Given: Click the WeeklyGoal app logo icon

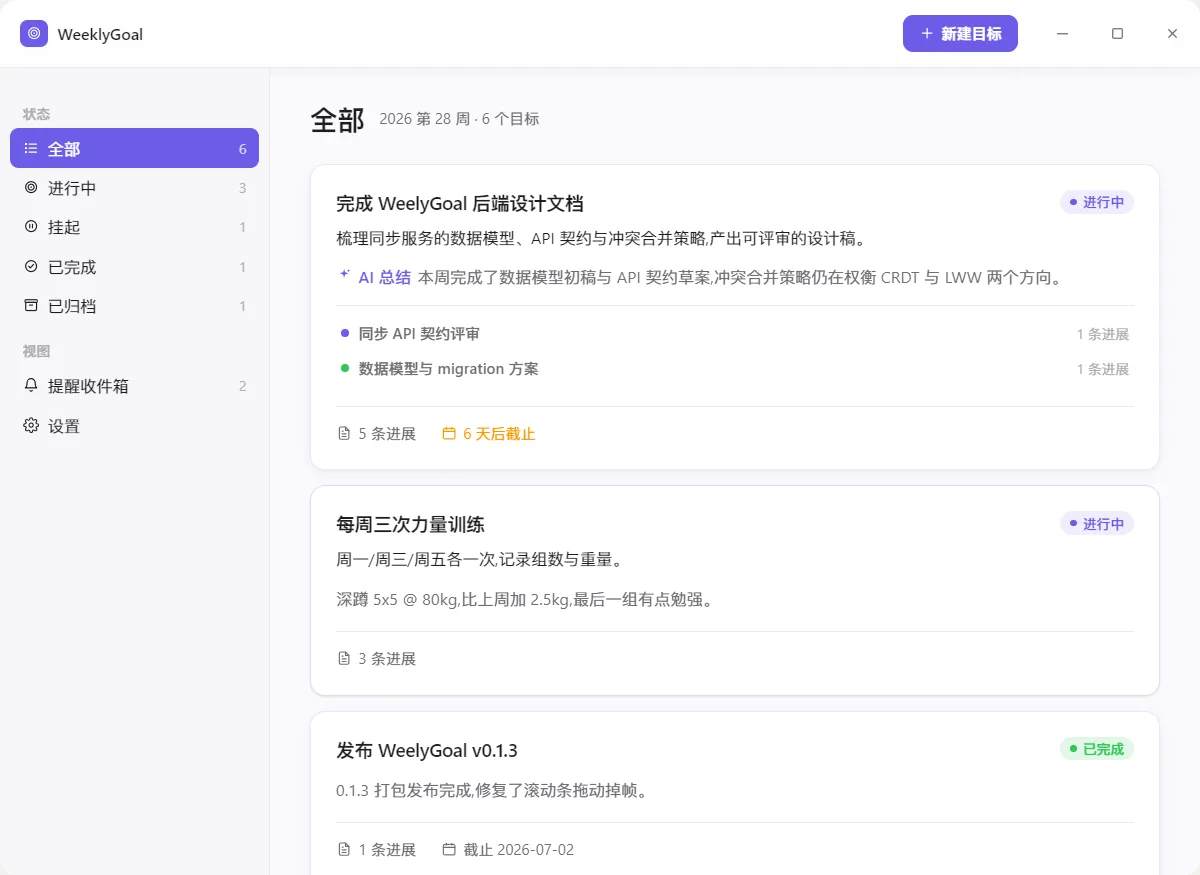Looking at the screenshot, I should click(34, 33).
